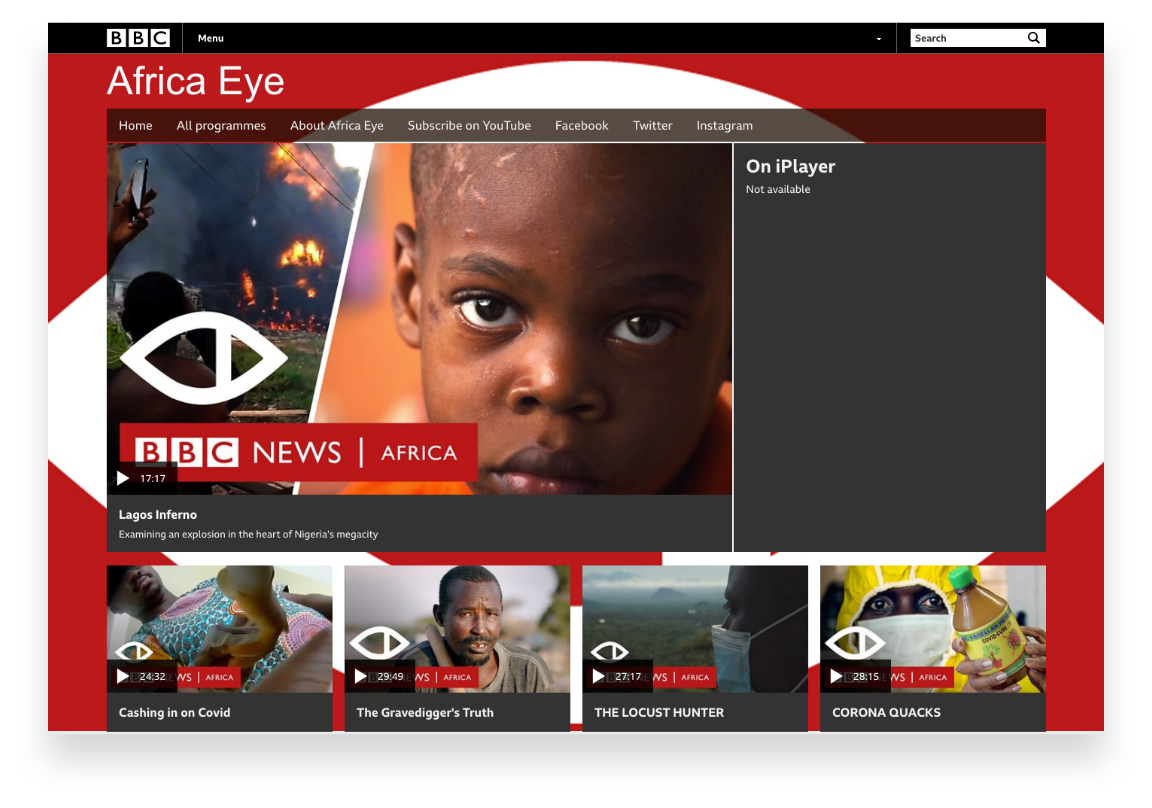Play the Cashing in on Covid video
The width and height of the screenshot is (1152, 808).
click(122, 677)
